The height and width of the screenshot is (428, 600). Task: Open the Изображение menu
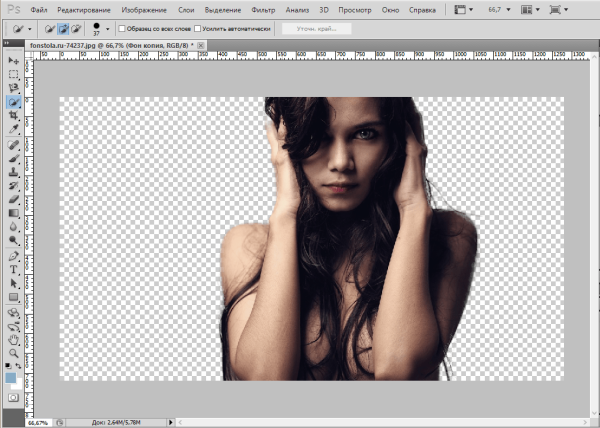click(x=144, y=9)
